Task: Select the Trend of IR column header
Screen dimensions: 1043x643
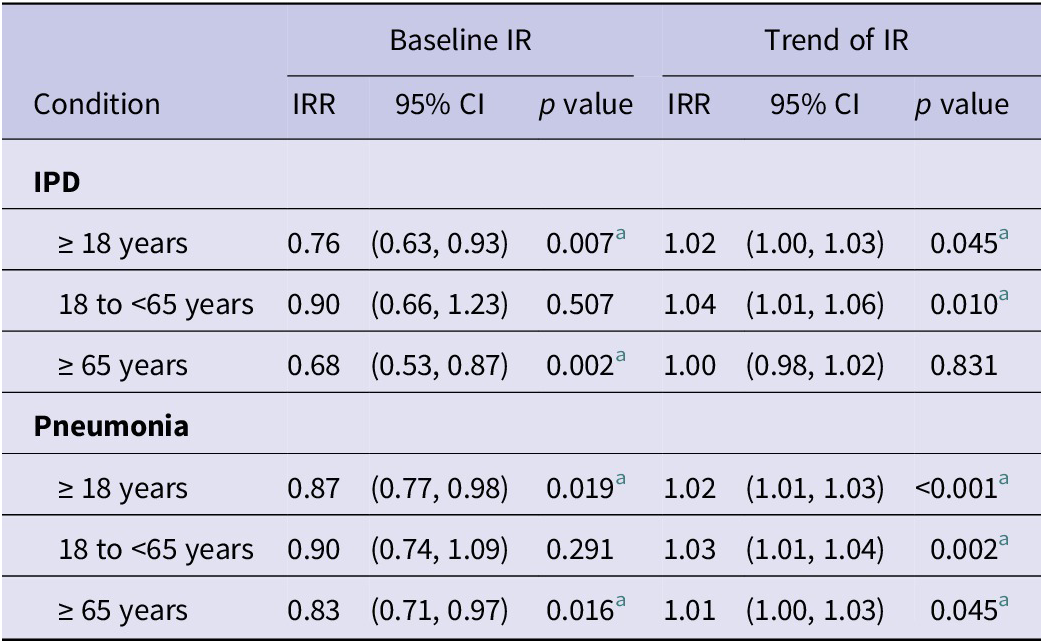Action: (x=836, y=40)
